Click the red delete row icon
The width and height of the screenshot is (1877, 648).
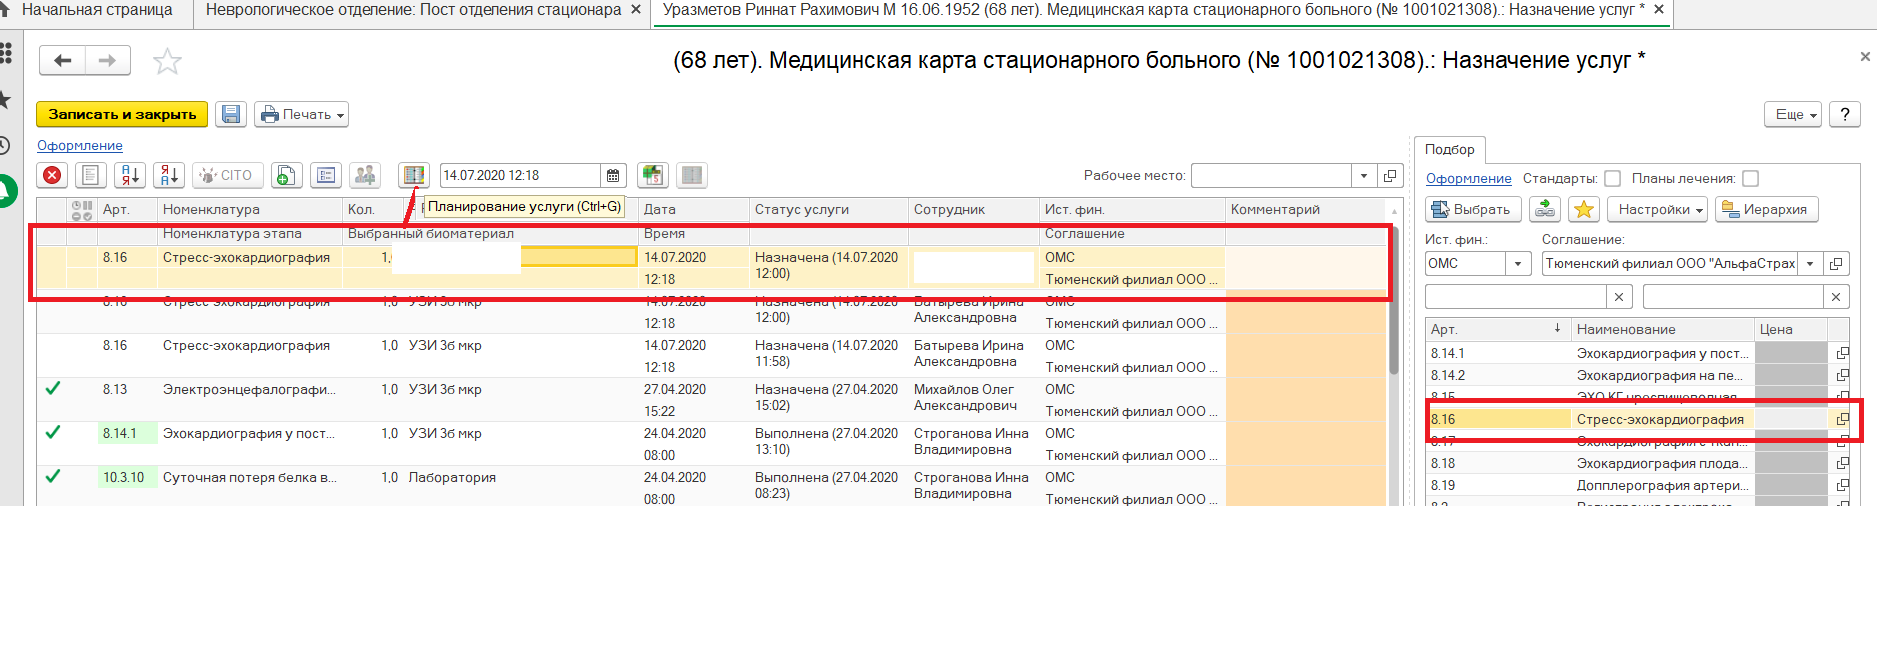(52, 175)
